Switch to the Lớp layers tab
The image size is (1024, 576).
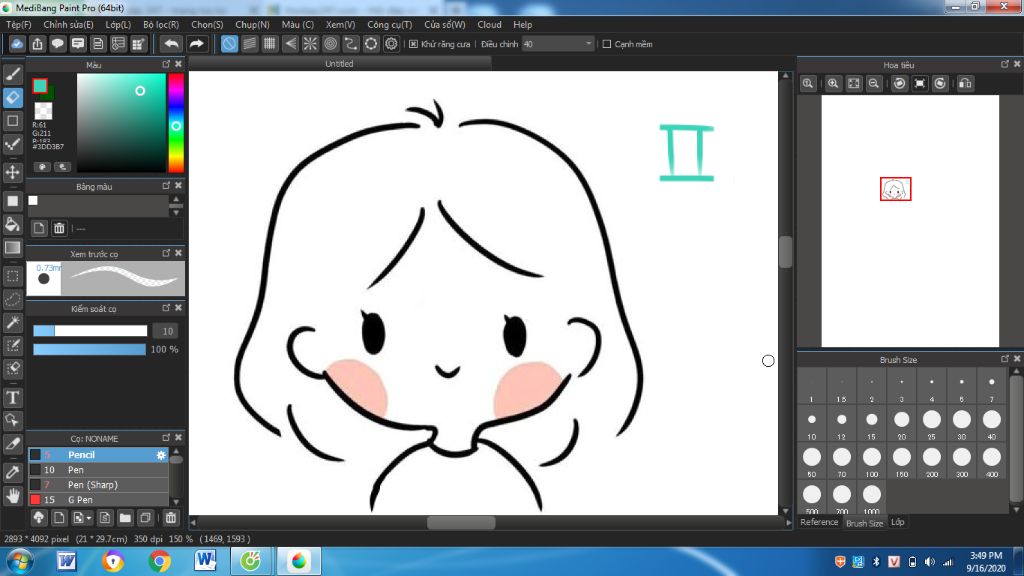tap(898, 522)
